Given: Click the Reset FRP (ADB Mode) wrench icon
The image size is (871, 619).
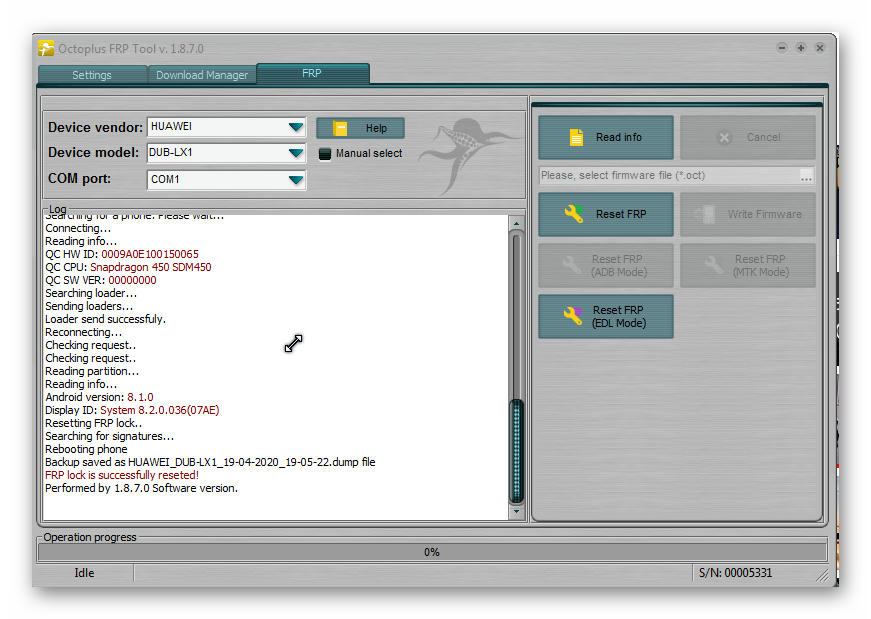Looking at the screenshot, I should tap(572, 266).
